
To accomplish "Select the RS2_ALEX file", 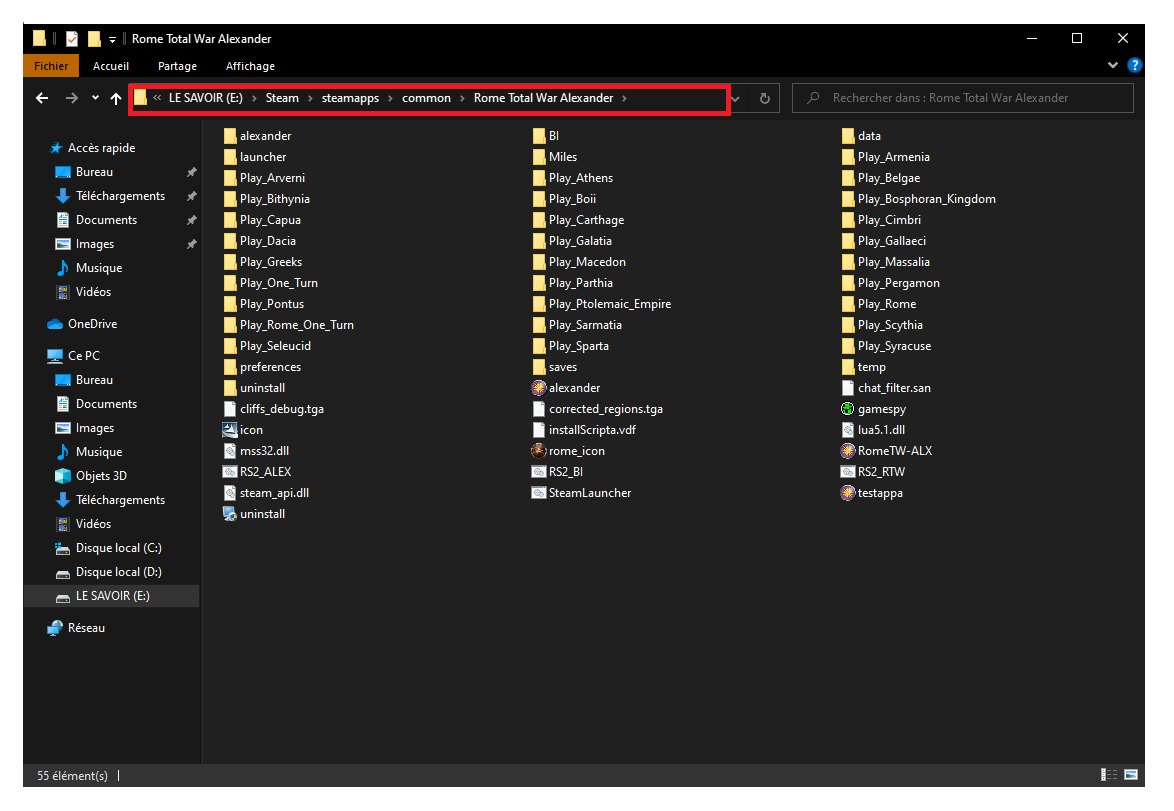I will 257,472.
